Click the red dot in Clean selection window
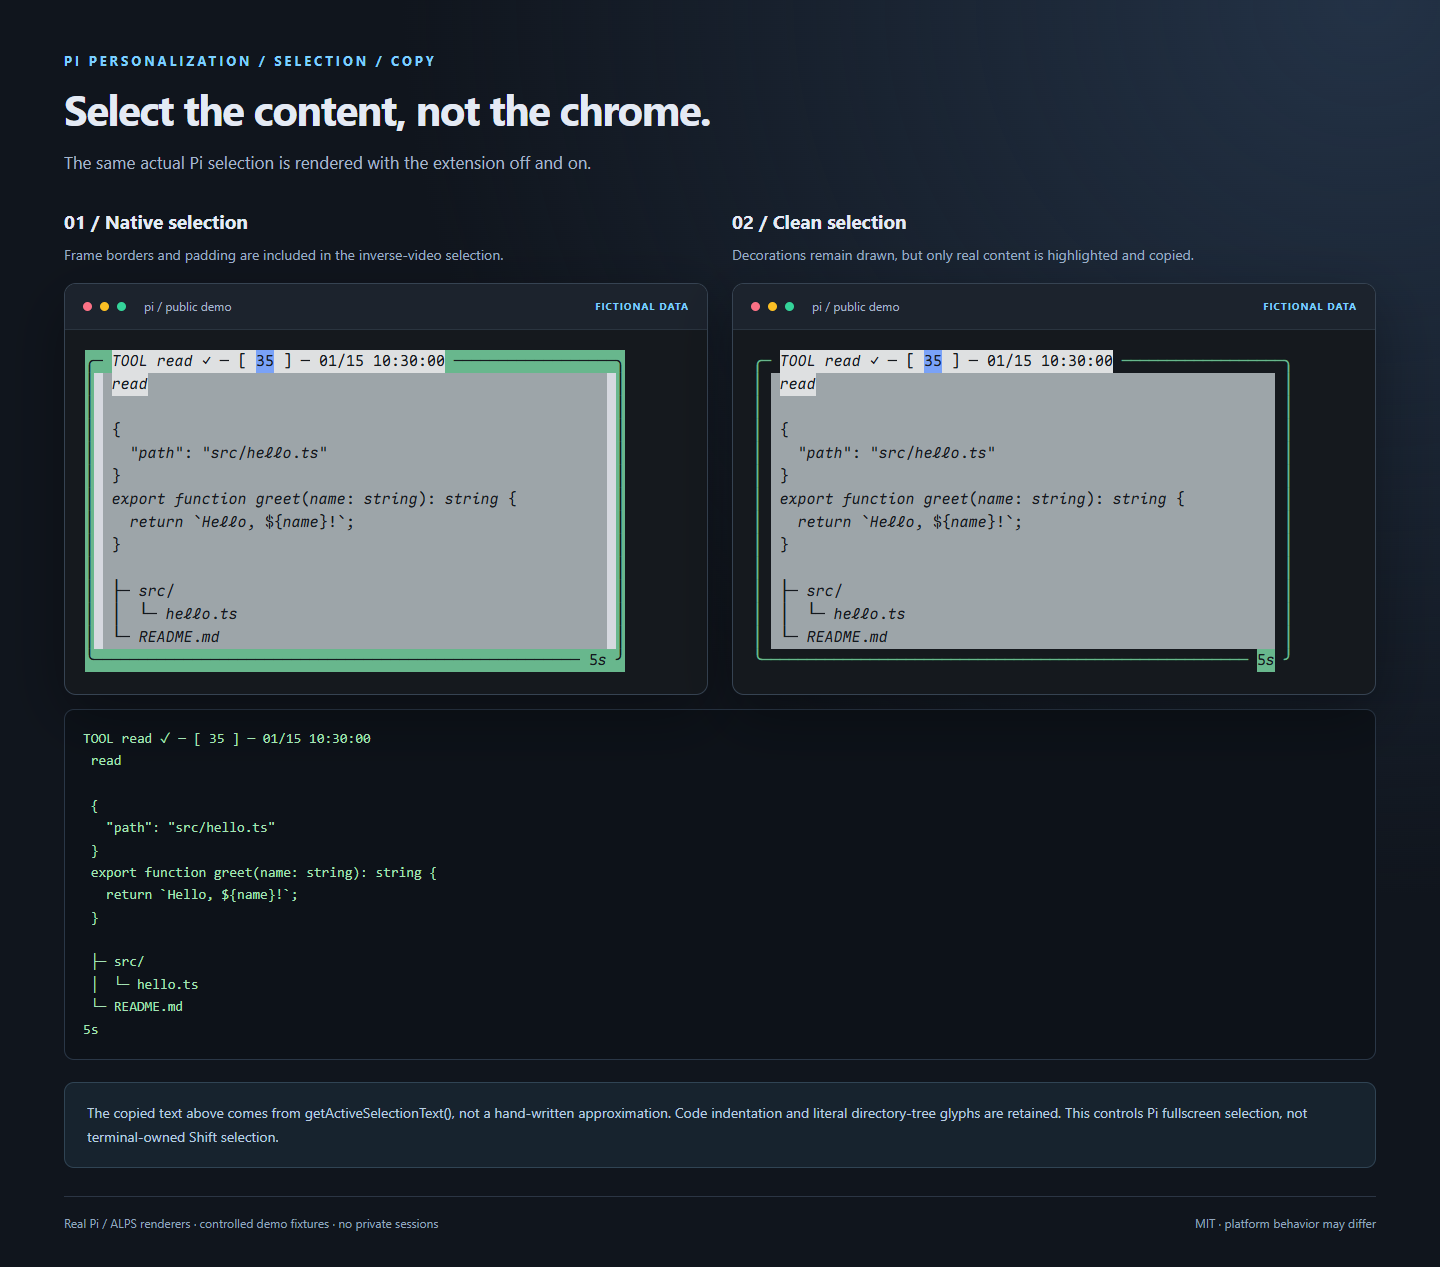This screenshot has width=1440, height=1267. pos(756,307)
